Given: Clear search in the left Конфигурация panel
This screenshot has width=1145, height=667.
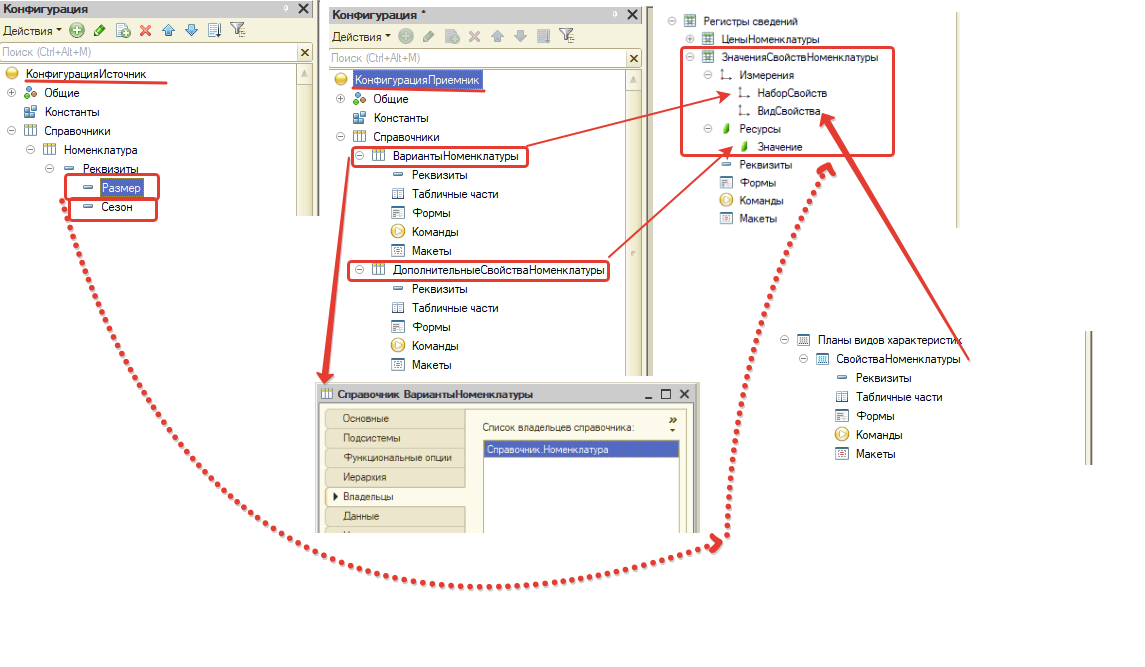Looking at the screenshot, I should point(305,52).
